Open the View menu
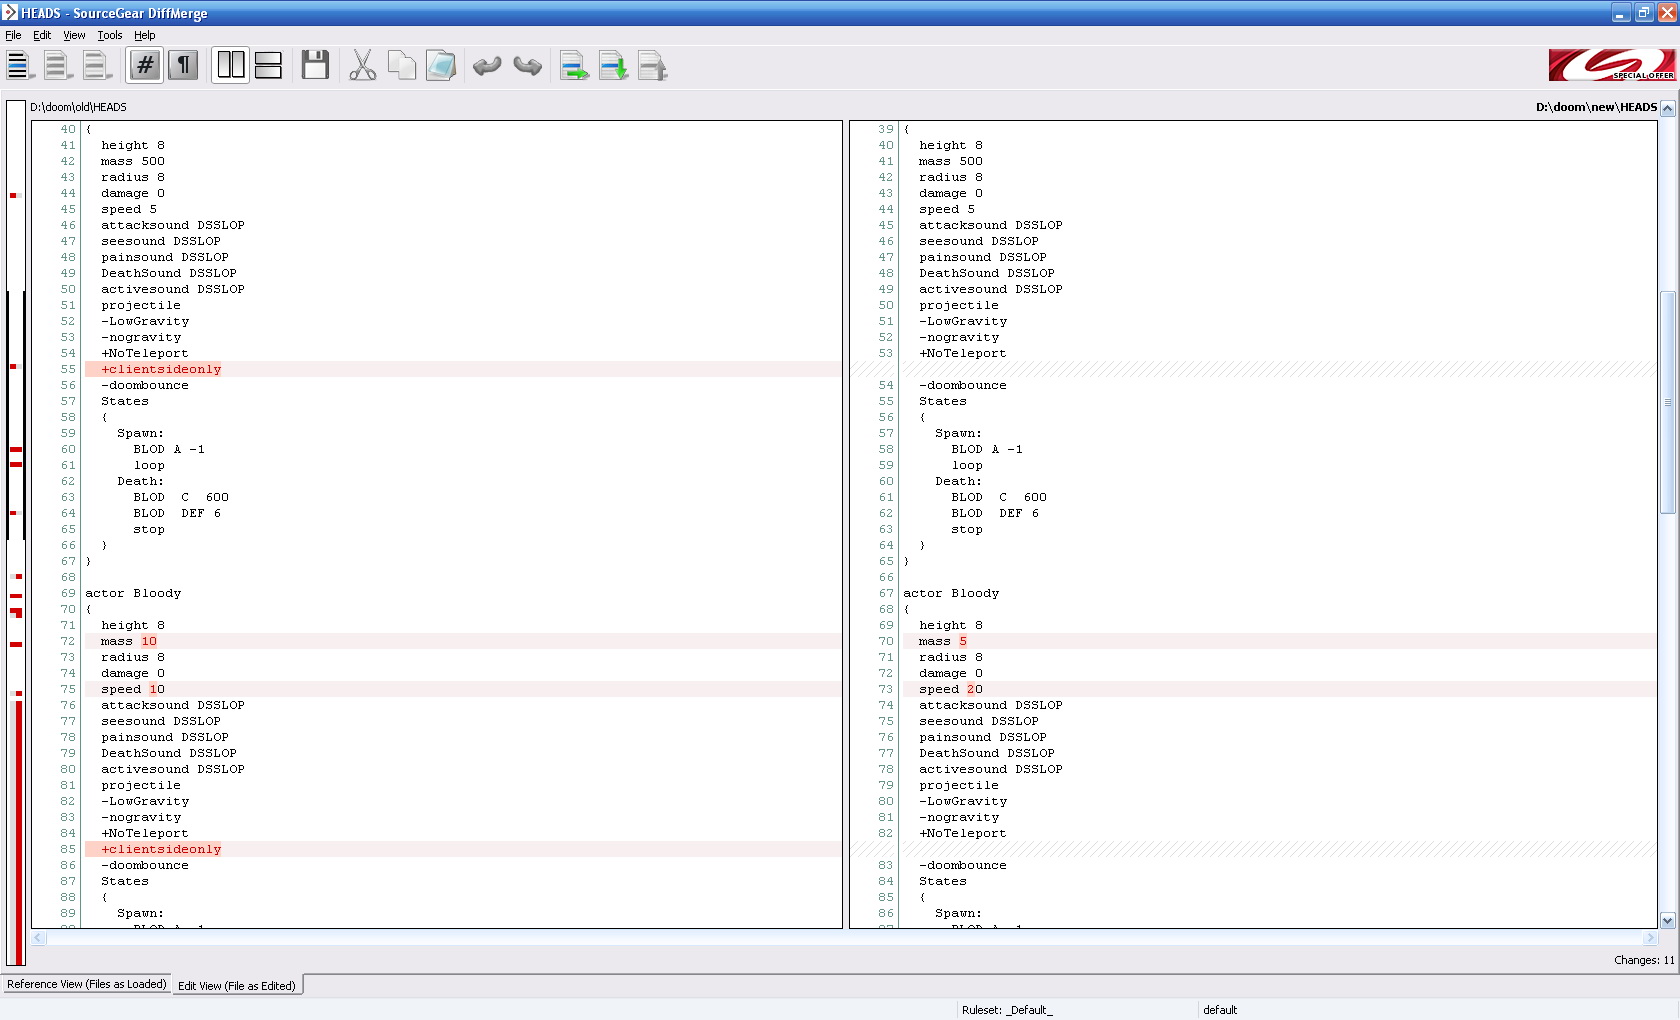The image size is (1680, 1020). (74, 35)
